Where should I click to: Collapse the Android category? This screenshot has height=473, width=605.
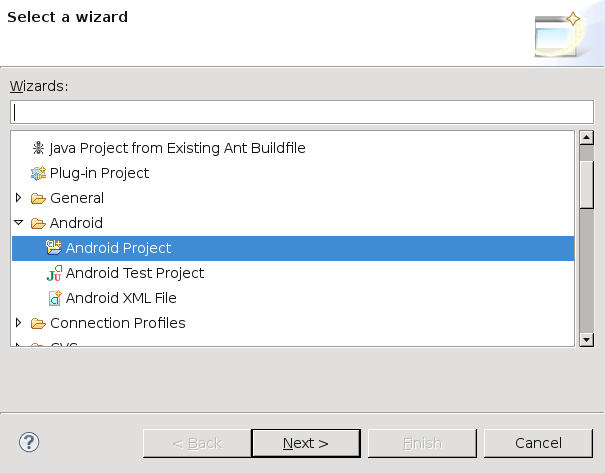(x=18, y=223)
